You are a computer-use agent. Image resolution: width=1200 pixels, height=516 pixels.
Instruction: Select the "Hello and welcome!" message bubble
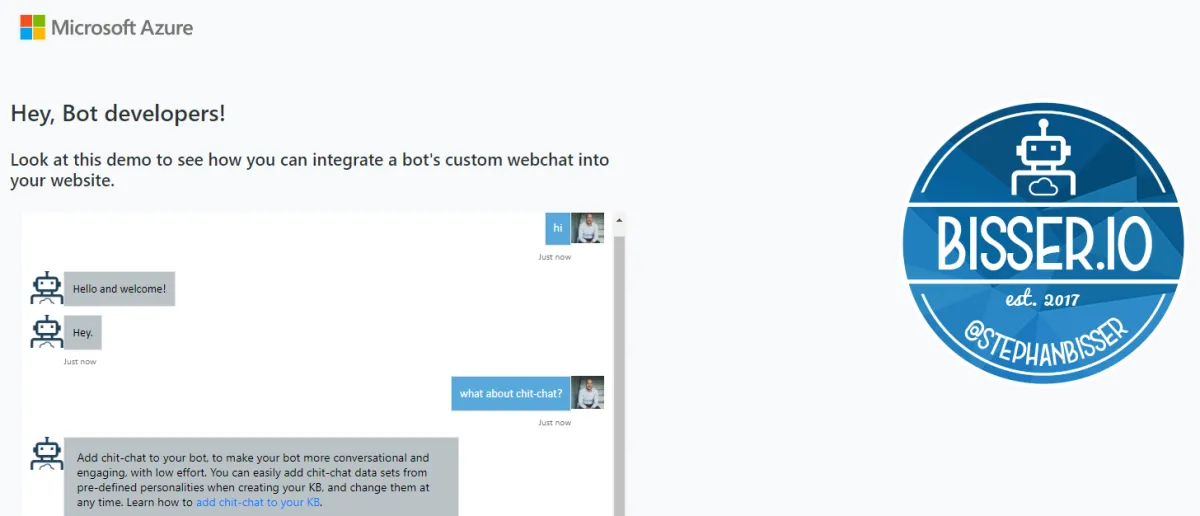coord(119,289)
